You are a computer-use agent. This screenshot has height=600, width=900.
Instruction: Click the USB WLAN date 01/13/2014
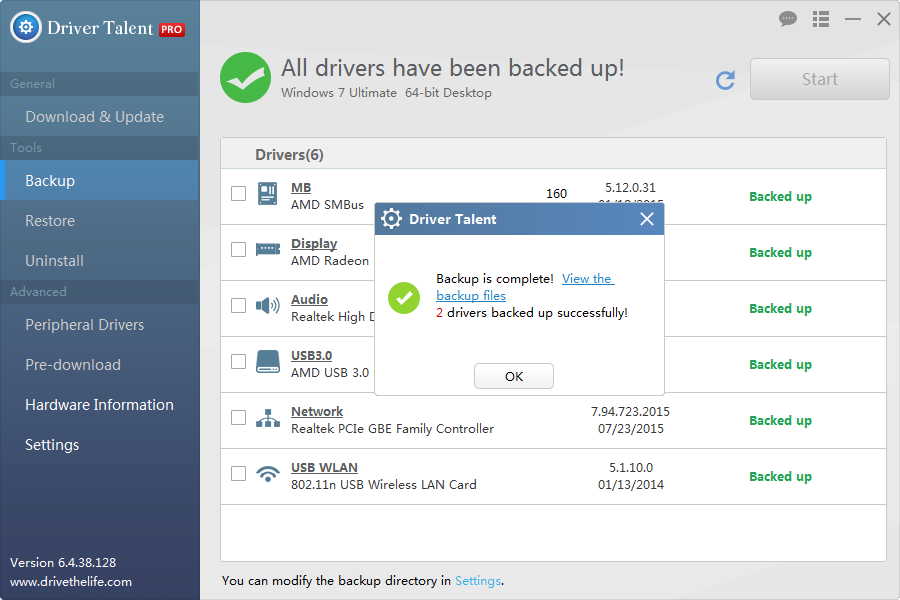631,485
